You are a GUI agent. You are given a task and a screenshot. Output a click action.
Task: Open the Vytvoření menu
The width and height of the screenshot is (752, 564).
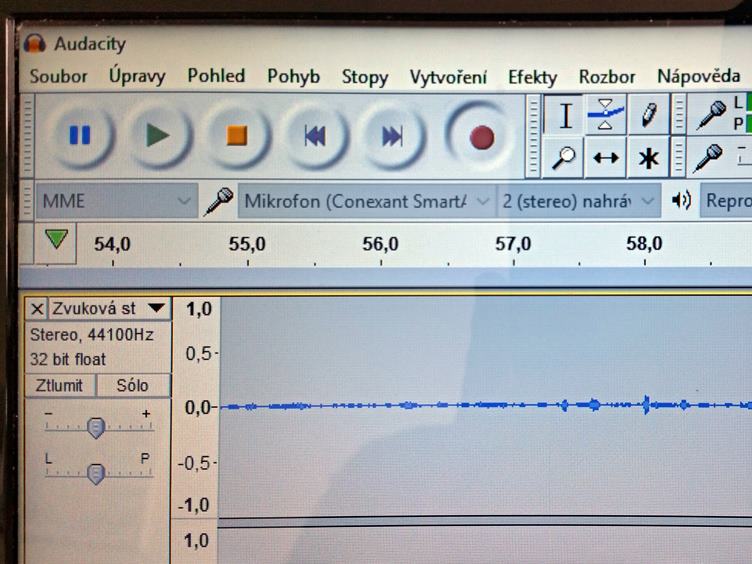(448, 77)
